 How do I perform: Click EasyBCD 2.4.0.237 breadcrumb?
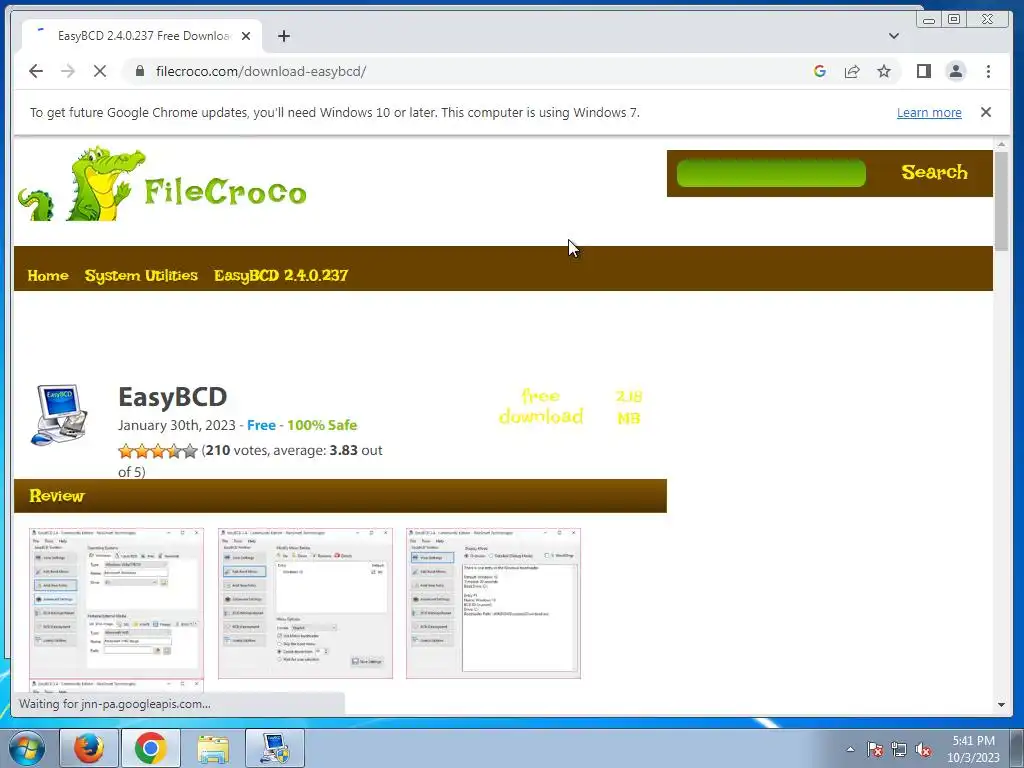coord(281,276)
